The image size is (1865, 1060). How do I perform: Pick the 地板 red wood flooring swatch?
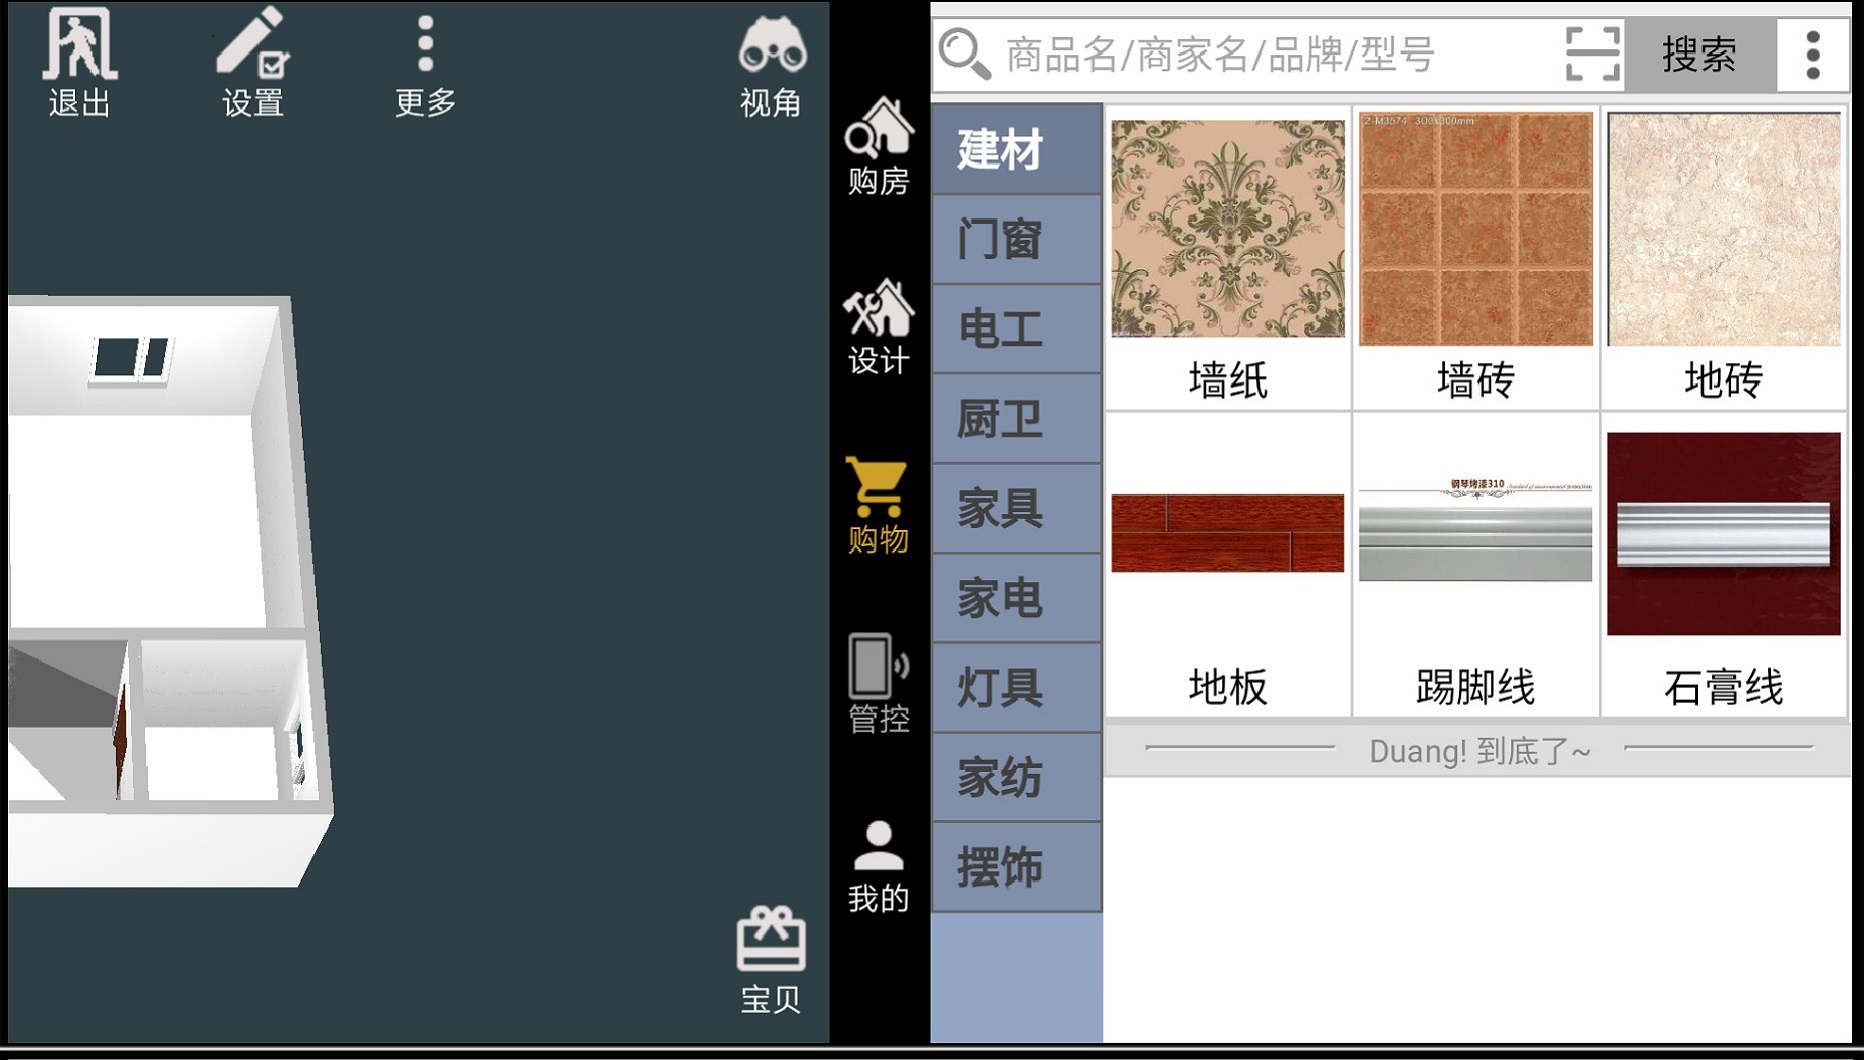[x=1227, y=533]
